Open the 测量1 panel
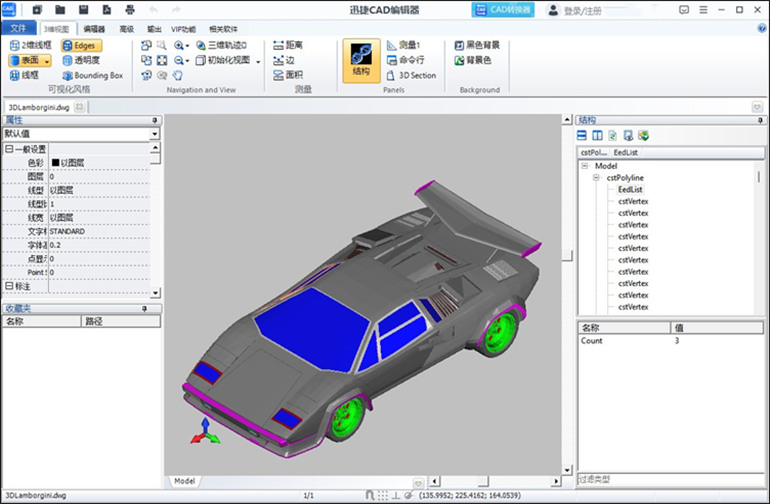The image size is (770, 504). click(403, 45)
